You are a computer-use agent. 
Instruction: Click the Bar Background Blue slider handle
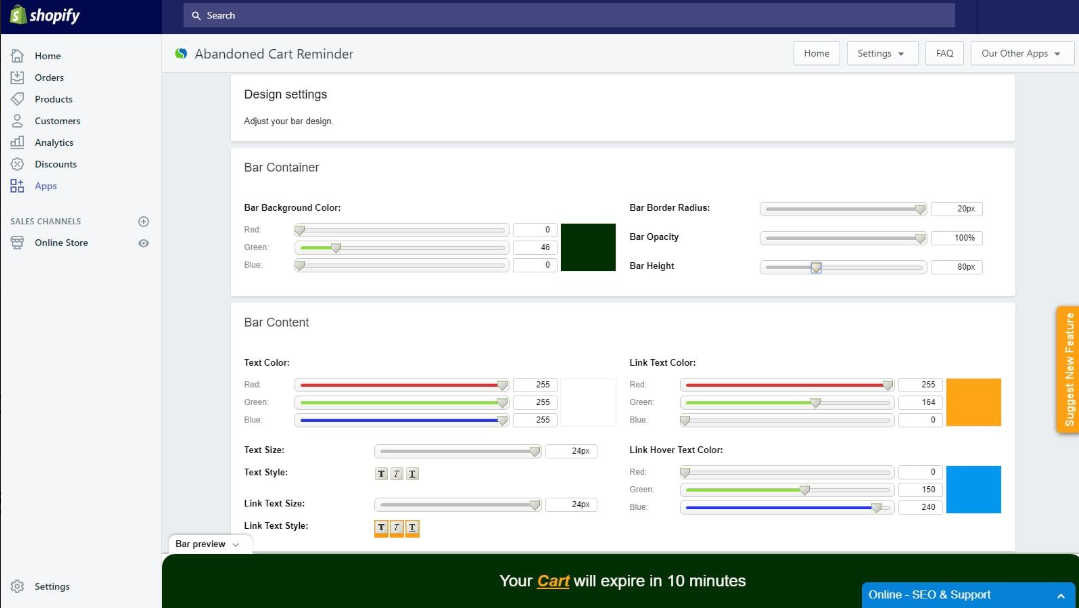(x=299, y=265)
